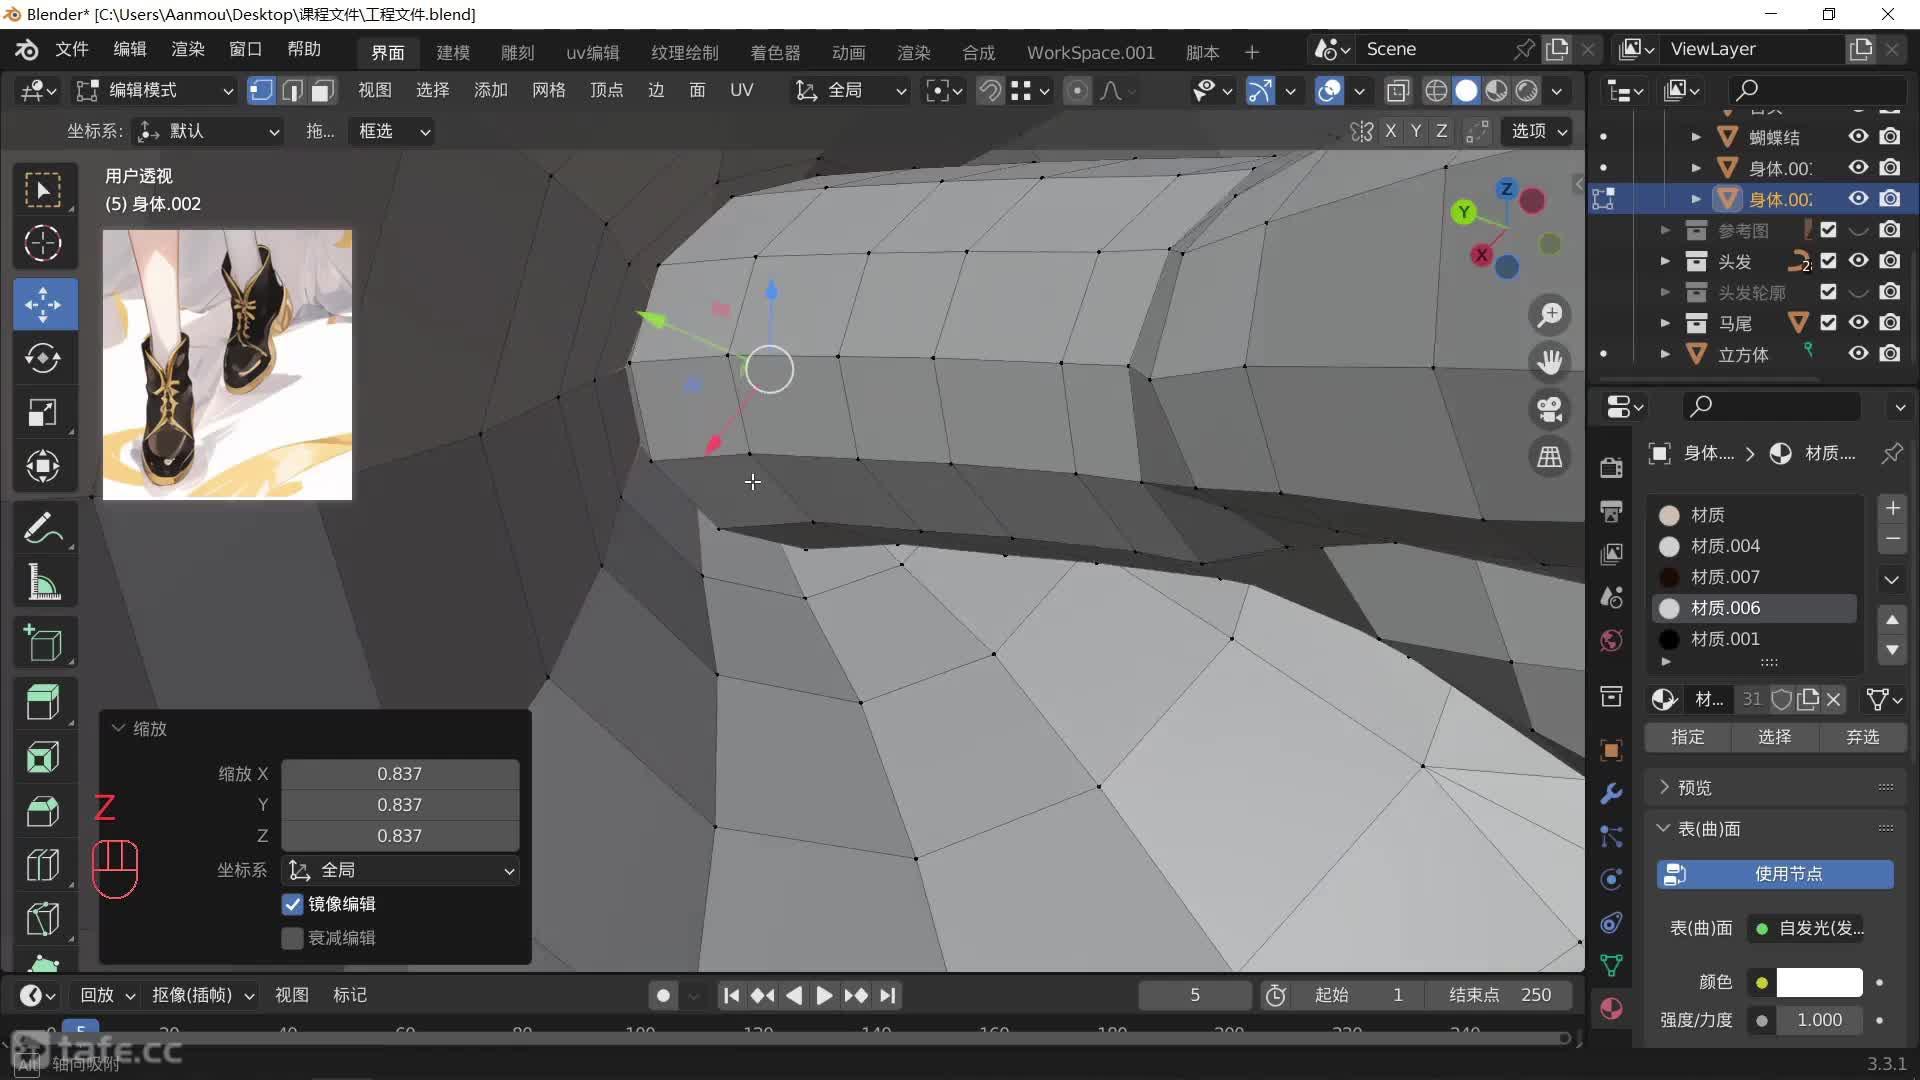The image size is (1920, 1080).
Task: Open the 全局 transform orientation dropdown
Action: (851, 91)
